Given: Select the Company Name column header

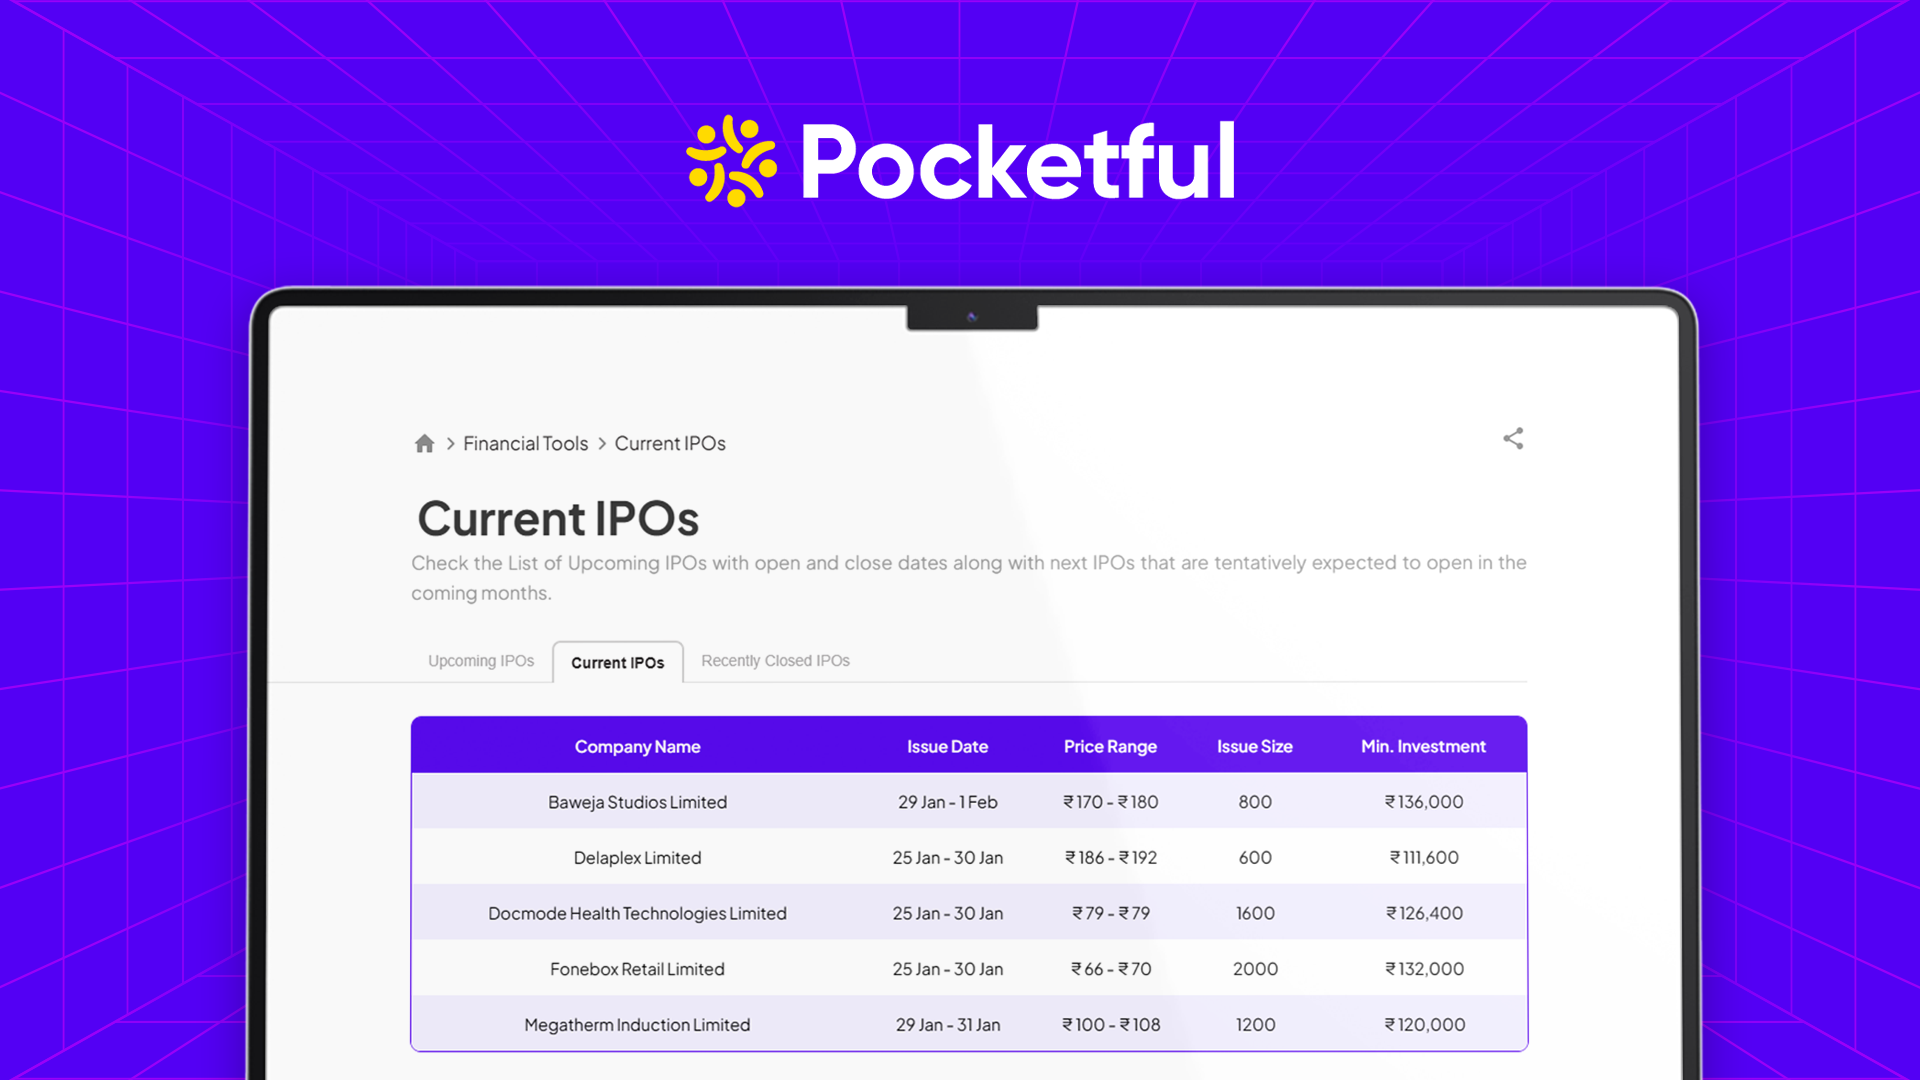Looking at the screenshot, I should (x=637, y=746).
